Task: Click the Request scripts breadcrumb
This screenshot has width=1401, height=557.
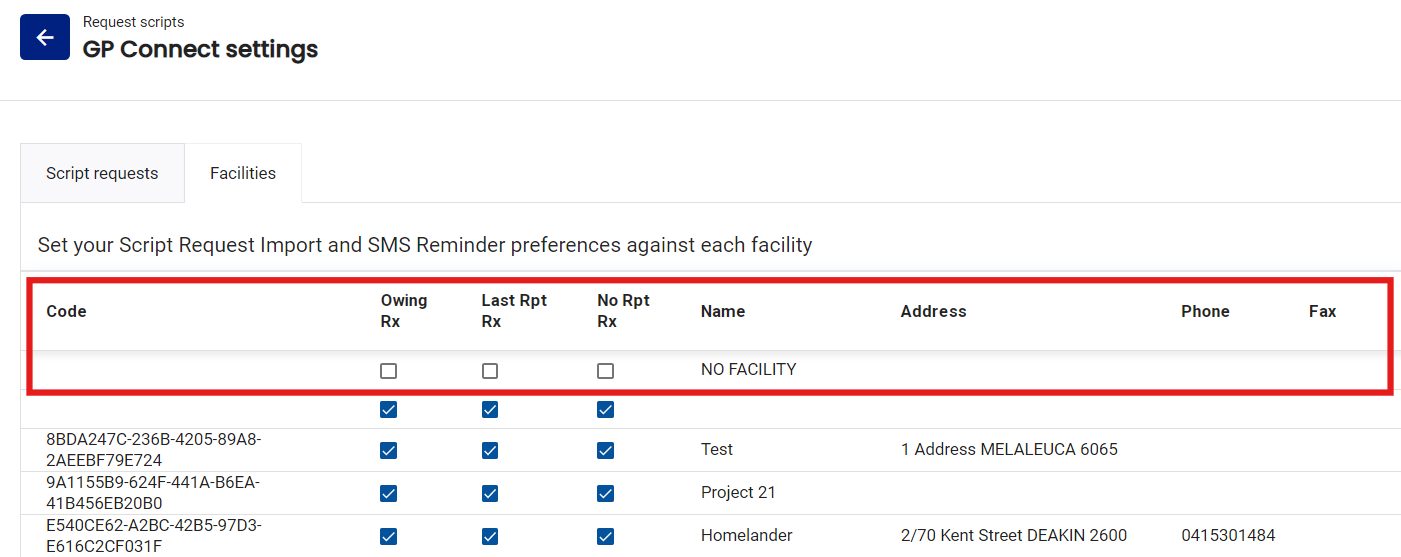Action: point(133,22)
